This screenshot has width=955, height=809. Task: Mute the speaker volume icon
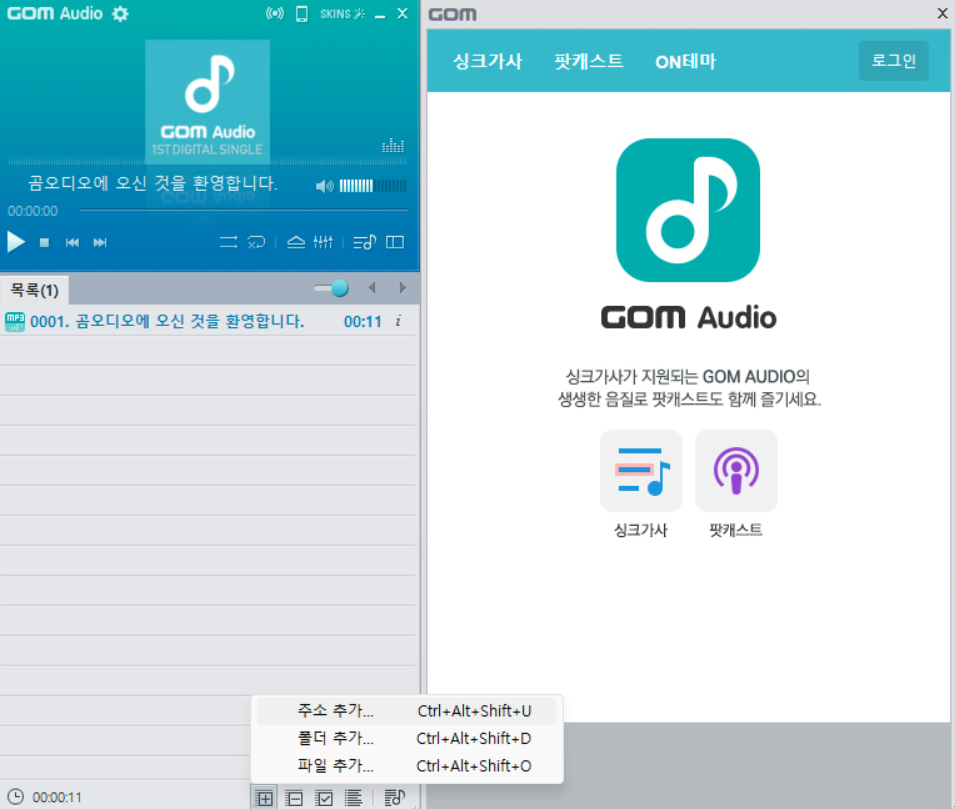click(325, 186)
